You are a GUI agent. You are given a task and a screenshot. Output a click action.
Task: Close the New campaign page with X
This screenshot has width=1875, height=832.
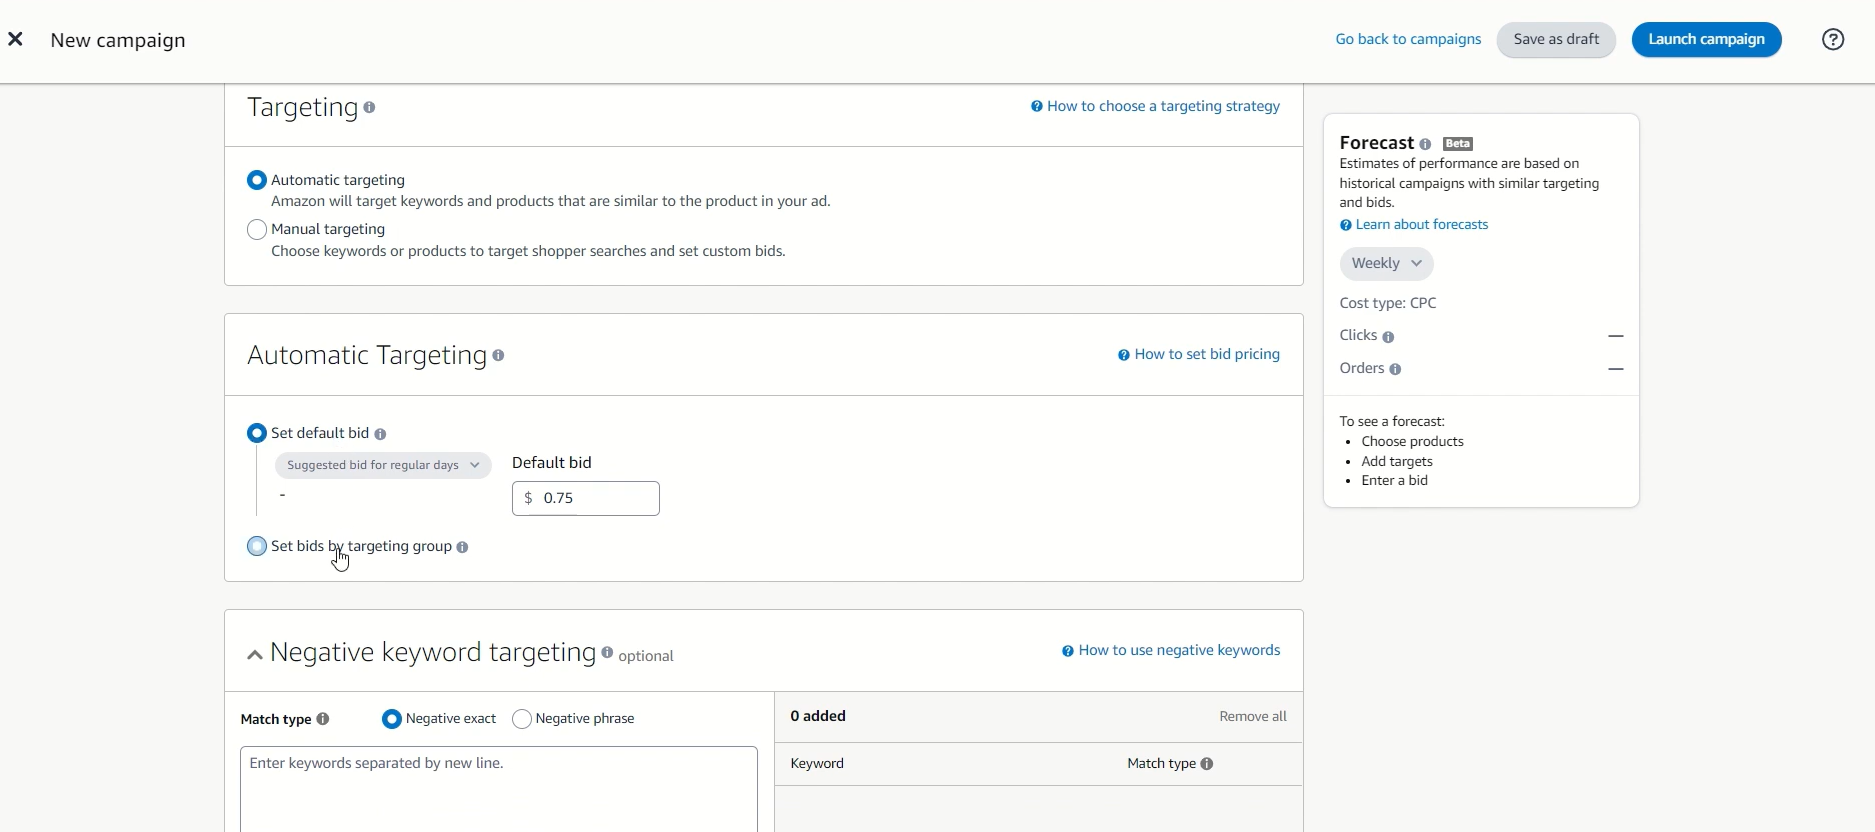pos(15,39)
